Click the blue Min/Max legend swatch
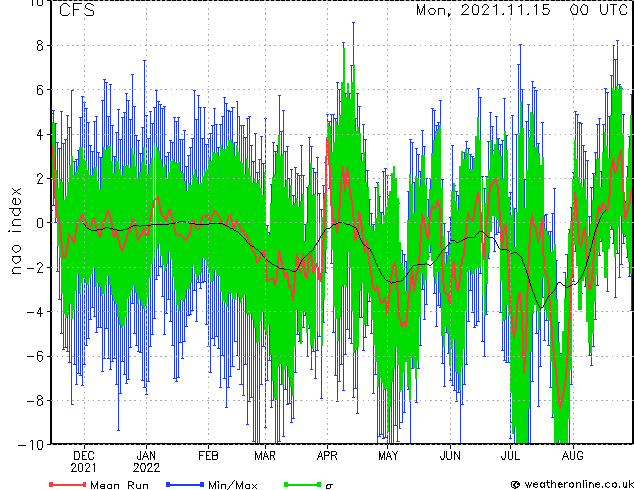 (x=185, y=484)
